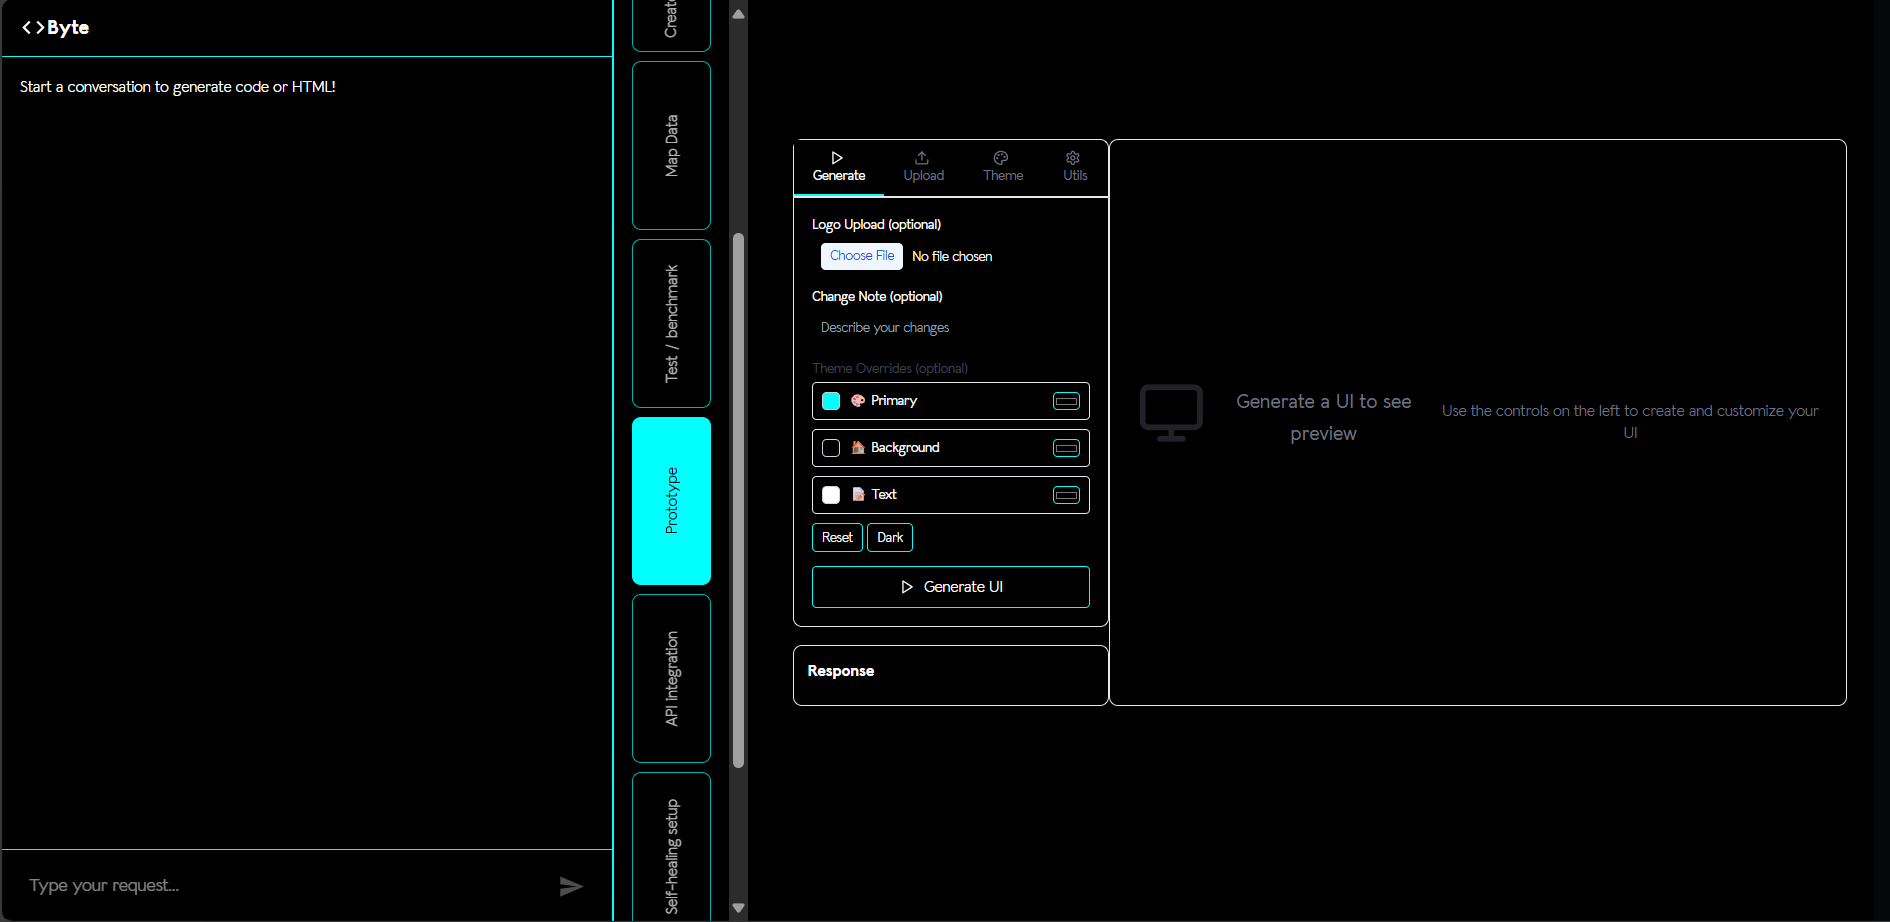This screenshot has height=922, width=1890.
Task: Click the house emoji beside Background
Action: pyautogui.click(x=858, y=448)
